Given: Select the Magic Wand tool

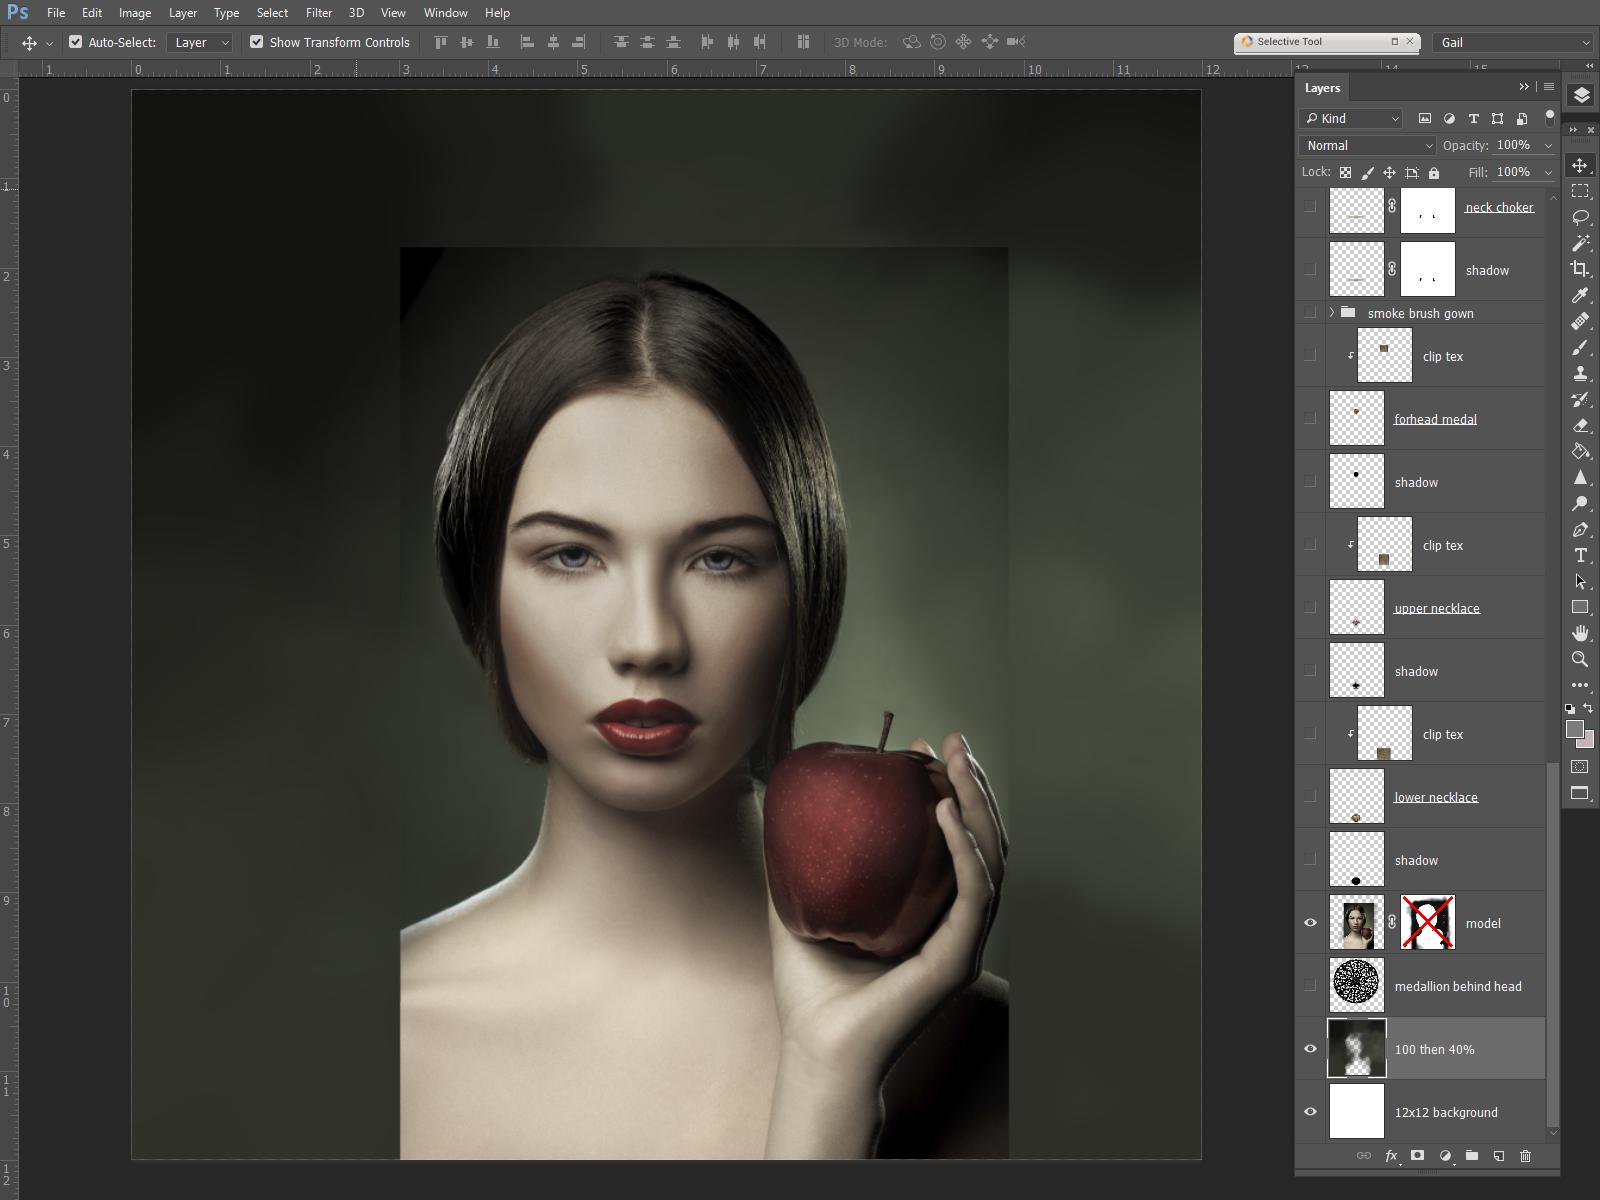Looking at the screenshot, I should pyautogui.click(x=1580, y=243).
